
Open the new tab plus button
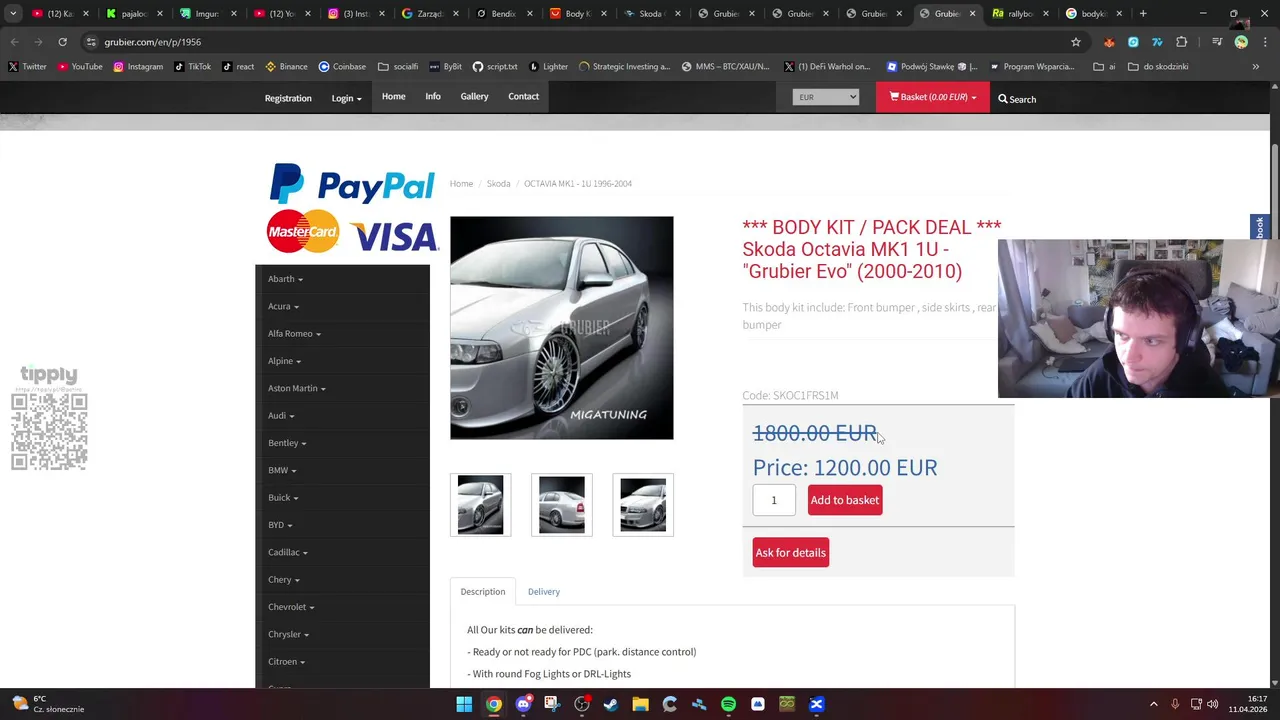pos(1143,14)
